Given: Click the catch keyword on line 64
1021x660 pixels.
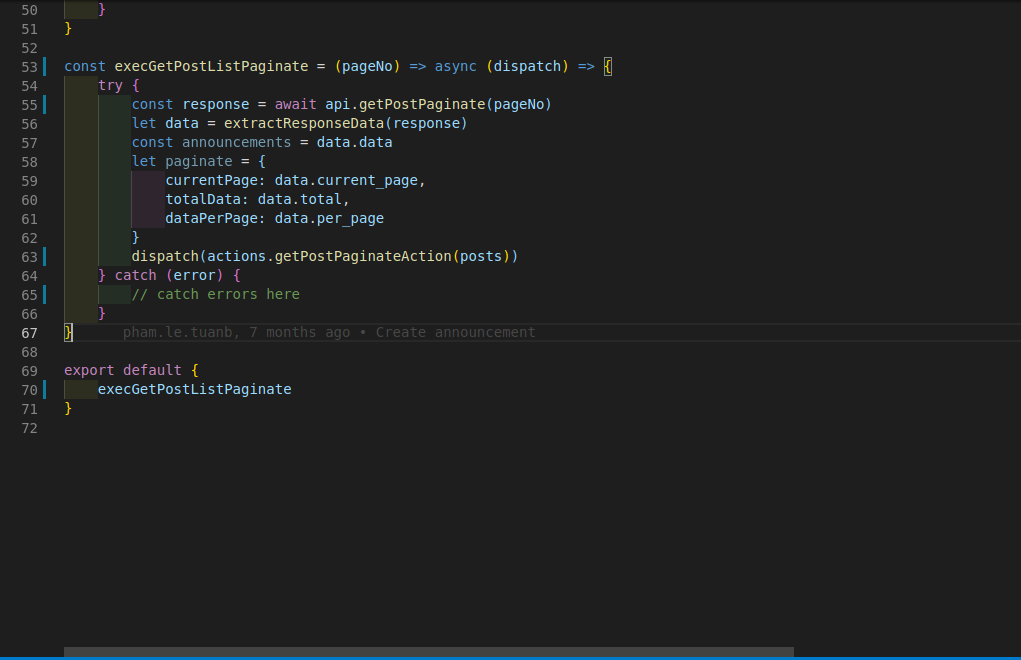Looking at the screenshot, I should [x=135, y=275].
